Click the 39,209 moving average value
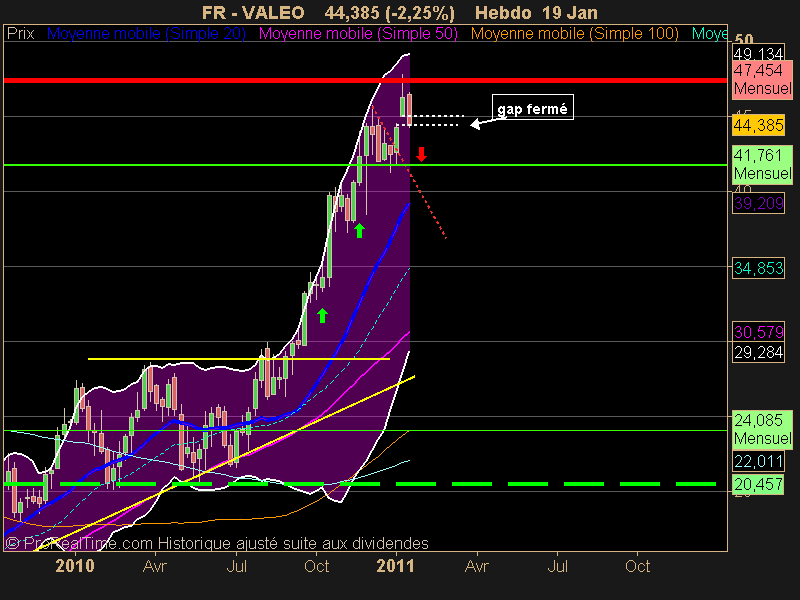This screenshot has height=600, width=800. point(758,204)
